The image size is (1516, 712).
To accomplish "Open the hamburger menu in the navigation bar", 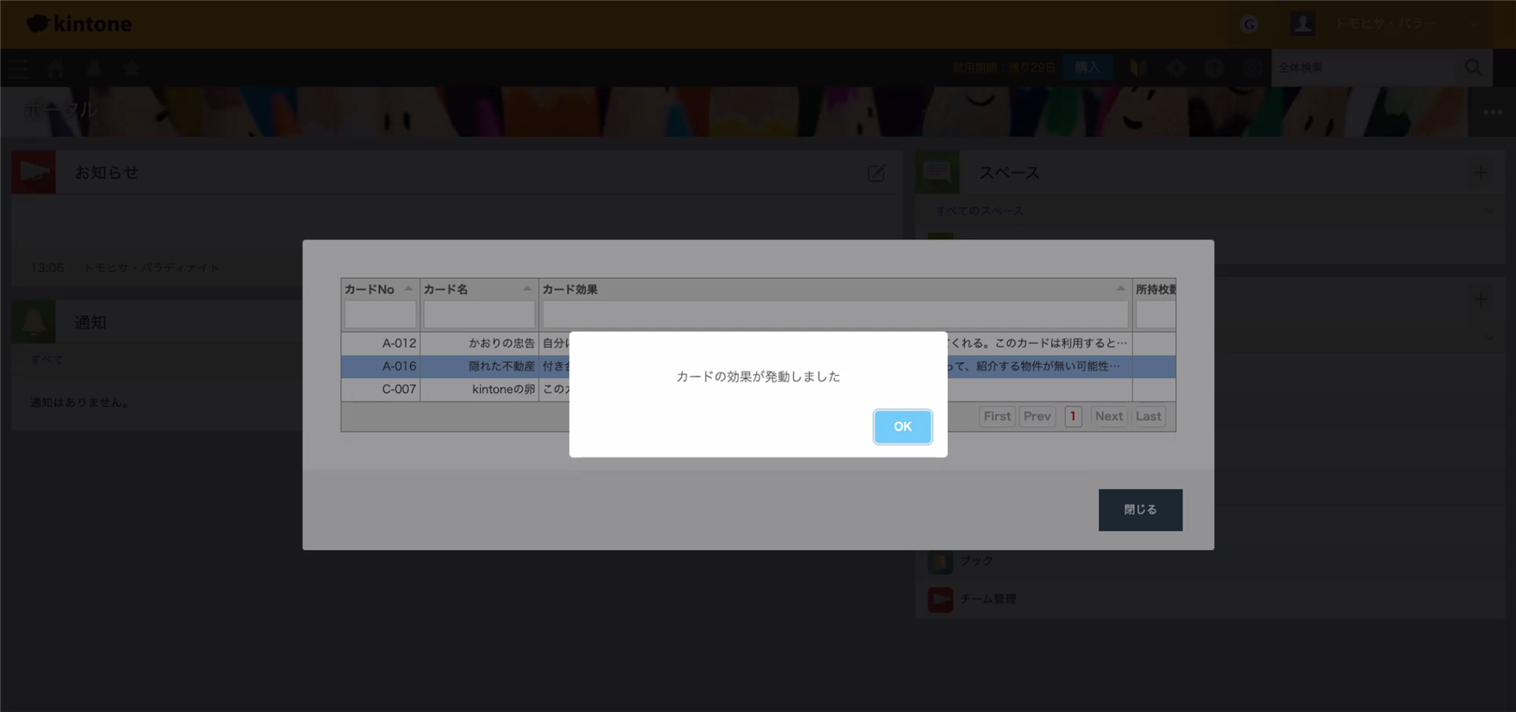I will (x=18, y=68).
